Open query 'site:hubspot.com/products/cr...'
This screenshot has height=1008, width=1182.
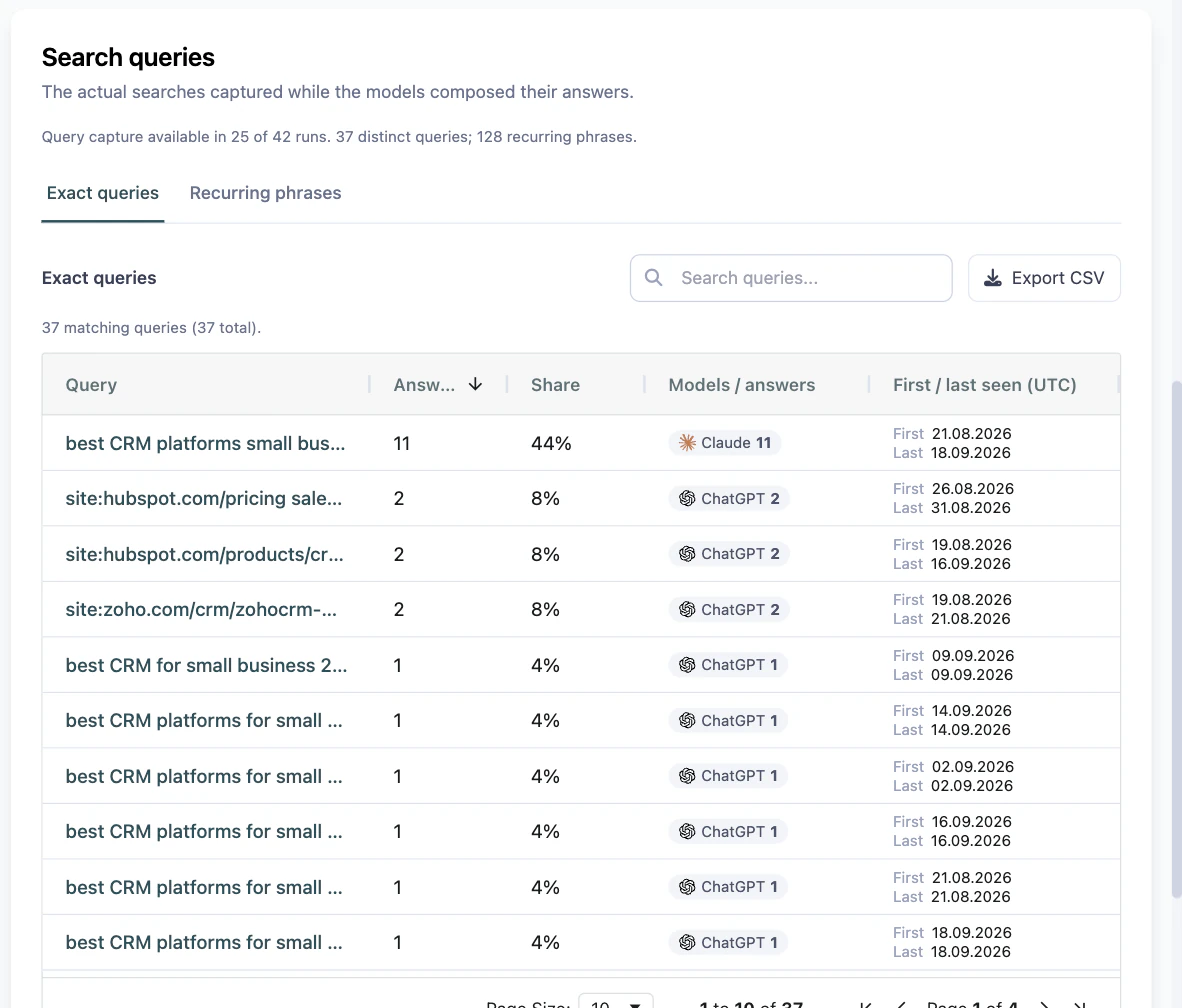204,554
